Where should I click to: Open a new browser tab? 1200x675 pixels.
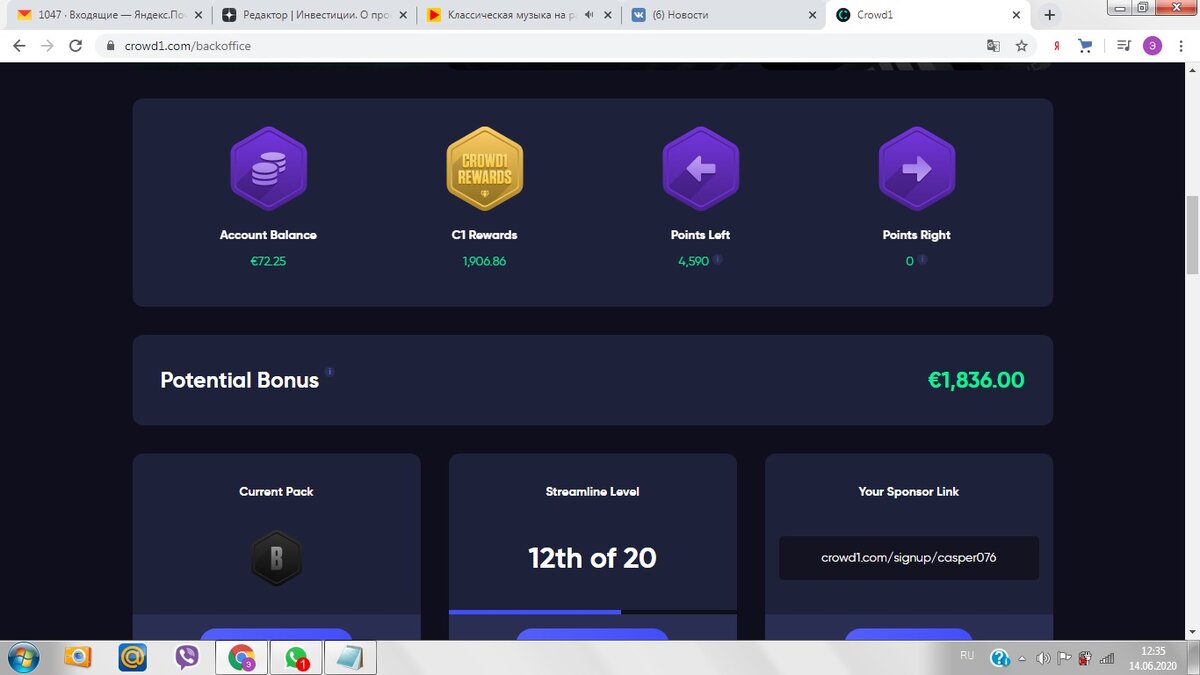(x=1049, y=15)
